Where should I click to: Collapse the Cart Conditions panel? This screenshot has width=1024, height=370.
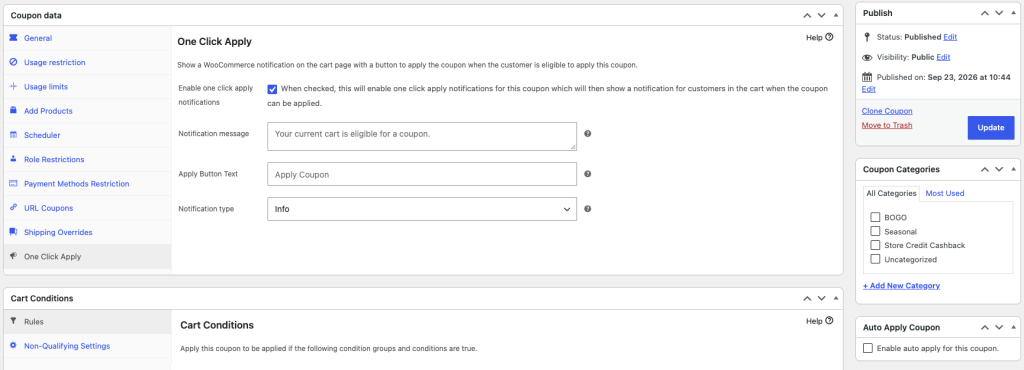pyautogui.click(x=837, y=298)
